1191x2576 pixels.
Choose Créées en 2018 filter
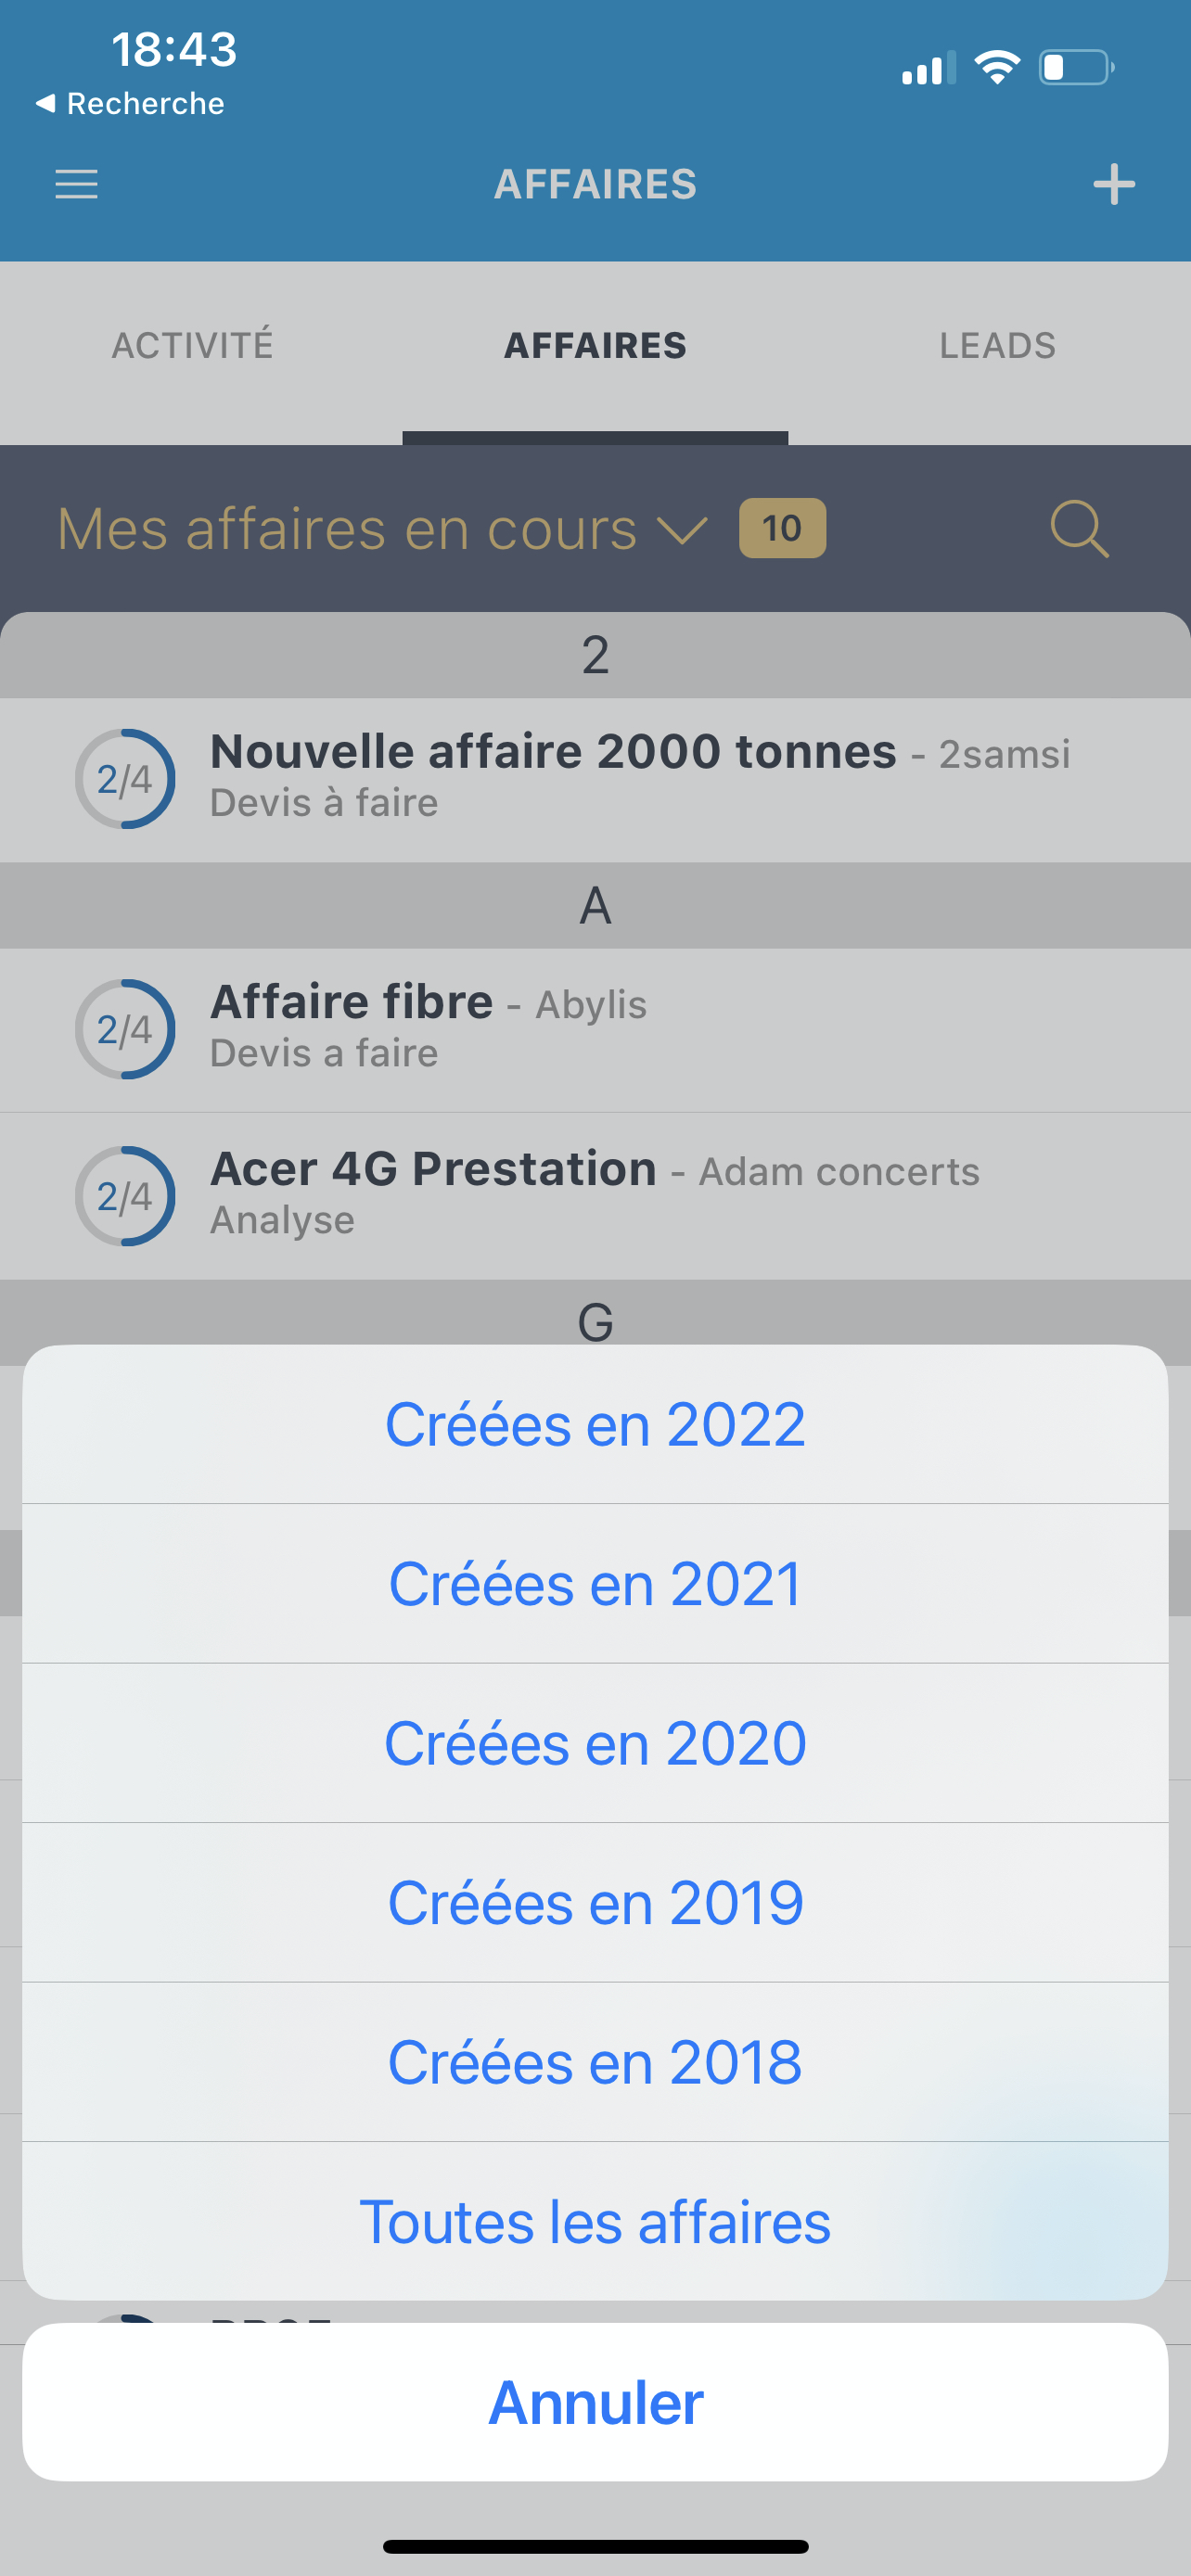point(595,2062)
